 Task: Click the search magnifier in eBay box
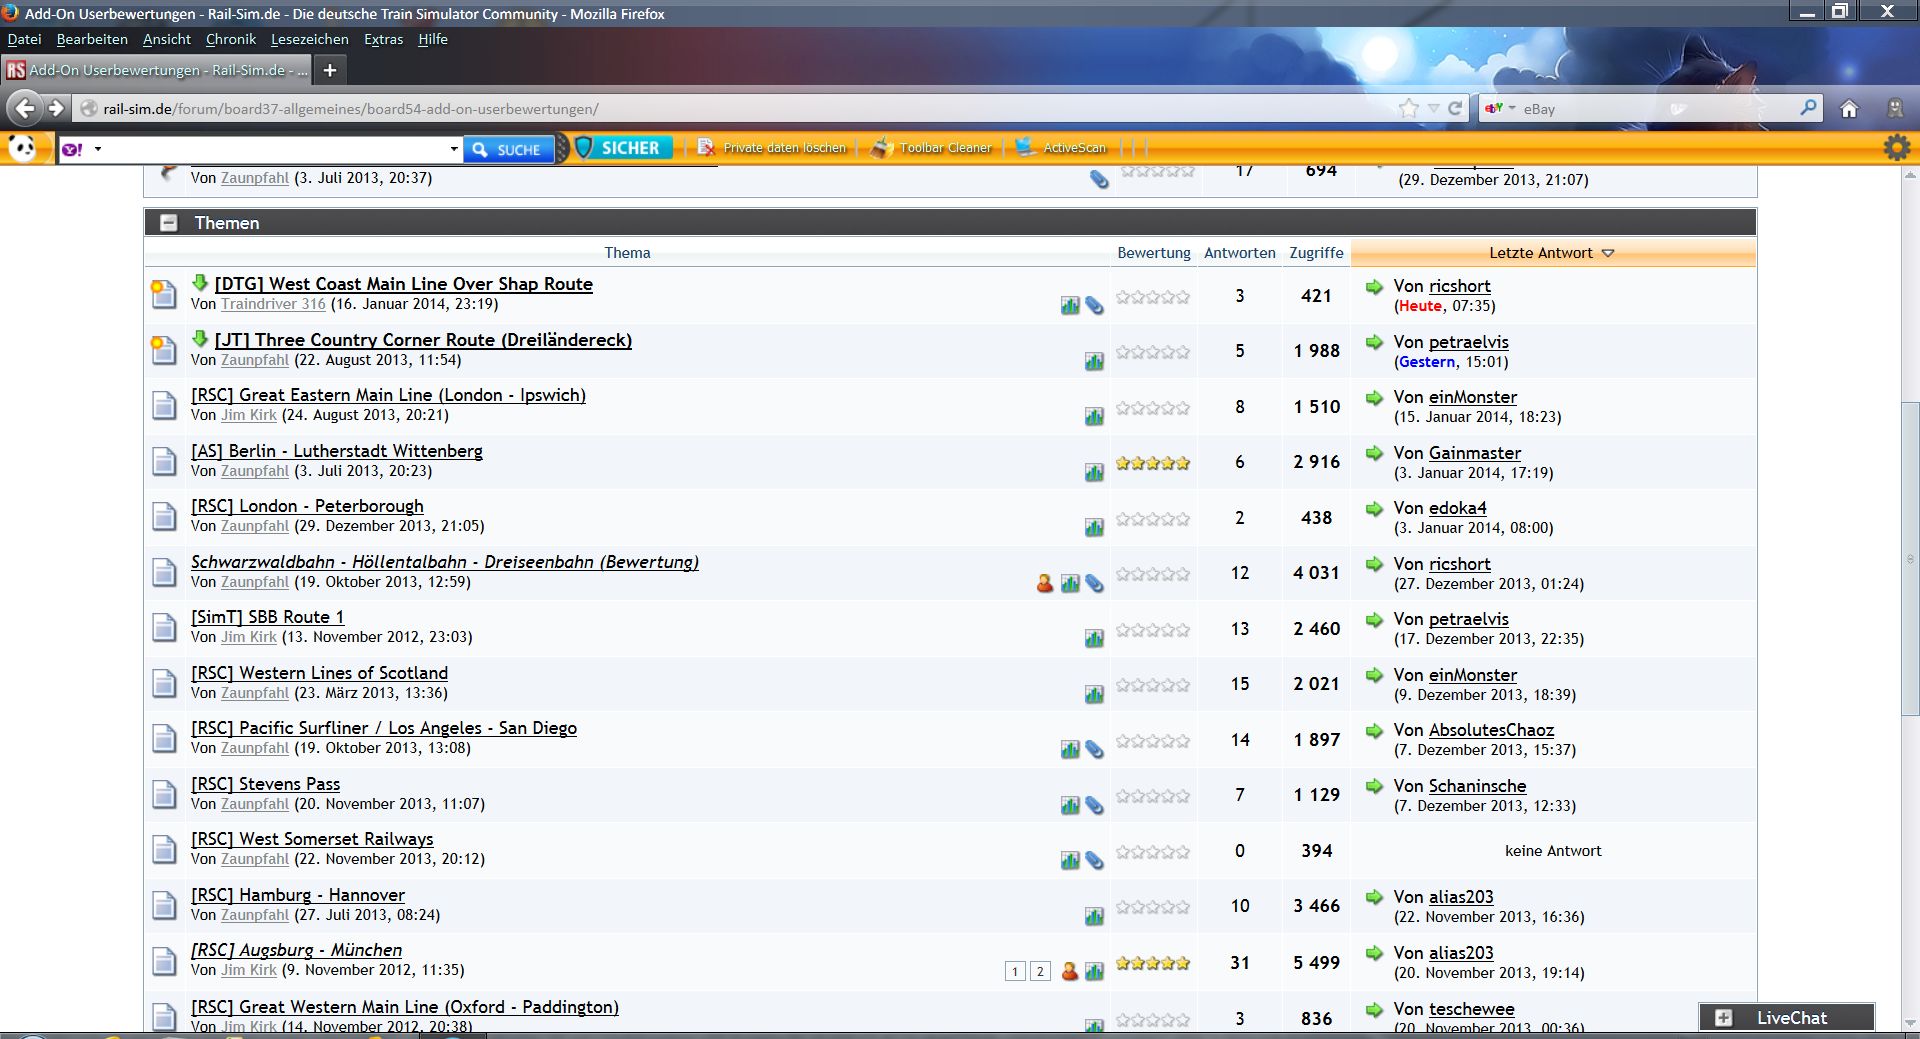[1808, 107]
